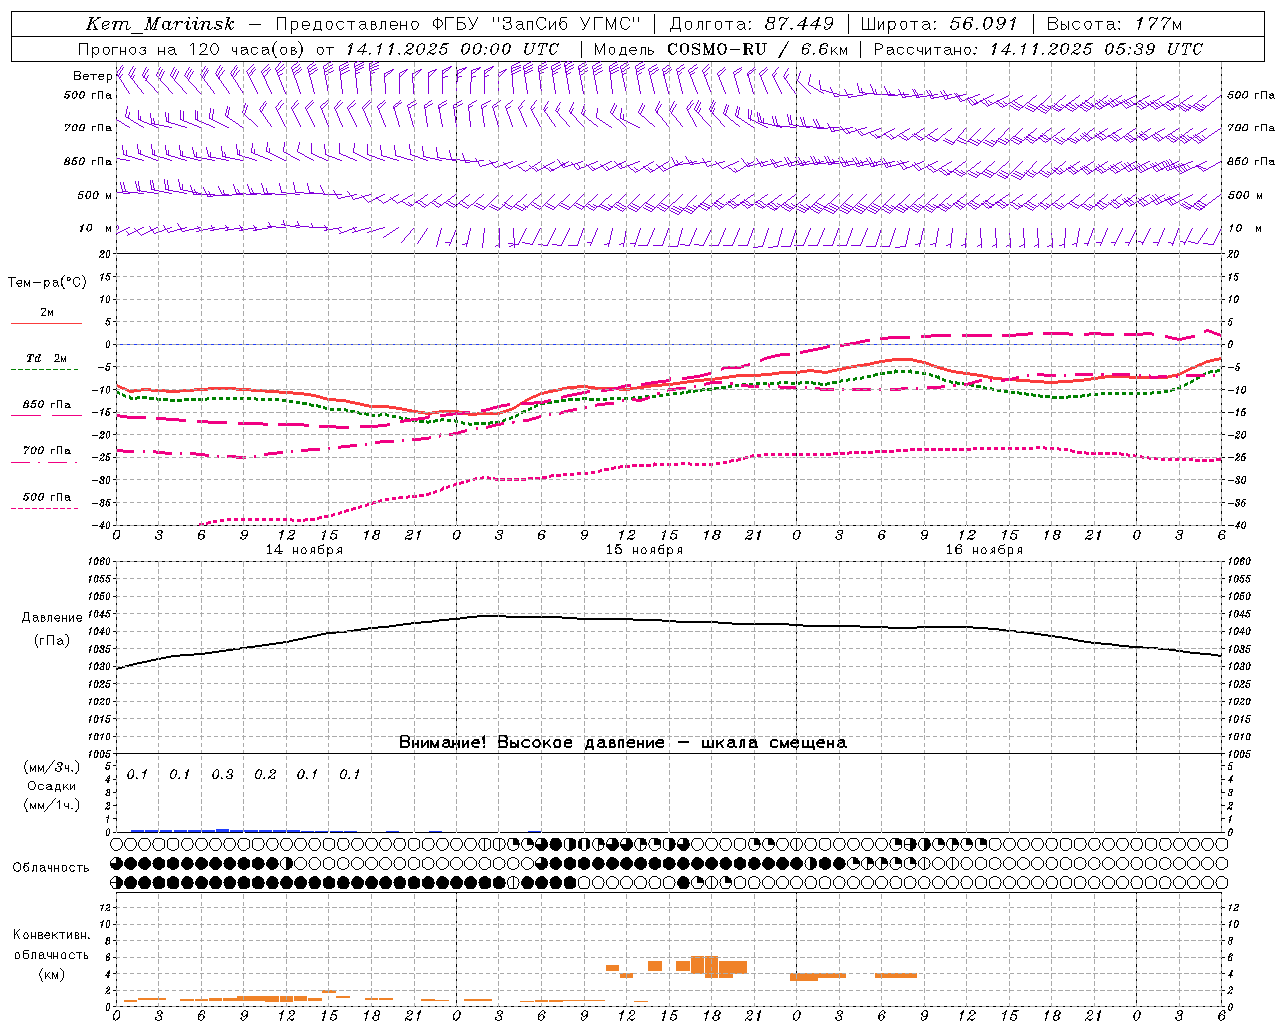Click the 500 гПа temperature legend entry
Viewport: 1280px width, 1024px height.
point(47,497)
